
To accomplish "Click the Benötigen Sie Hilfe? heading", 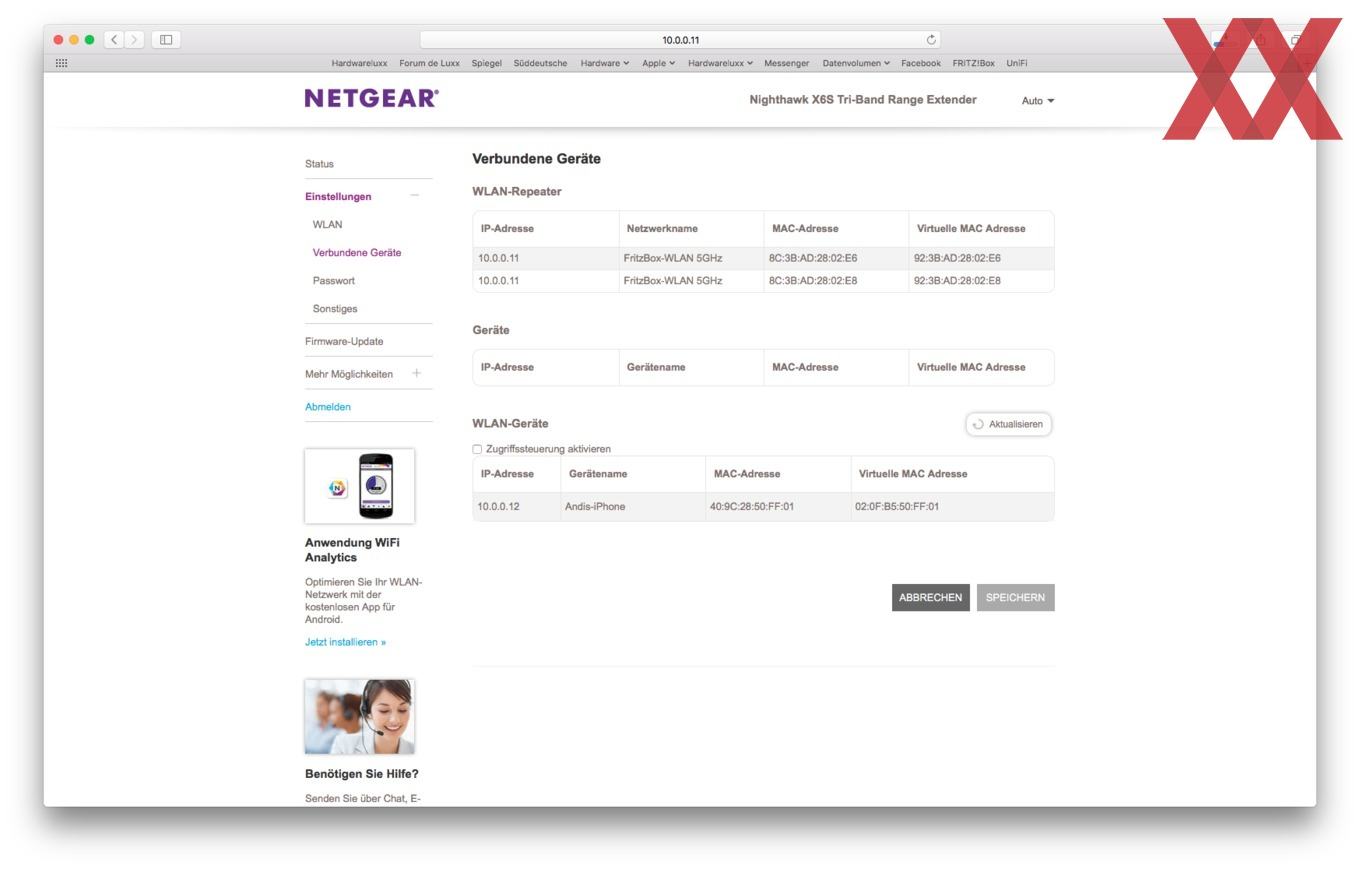I will pos(362,774).
